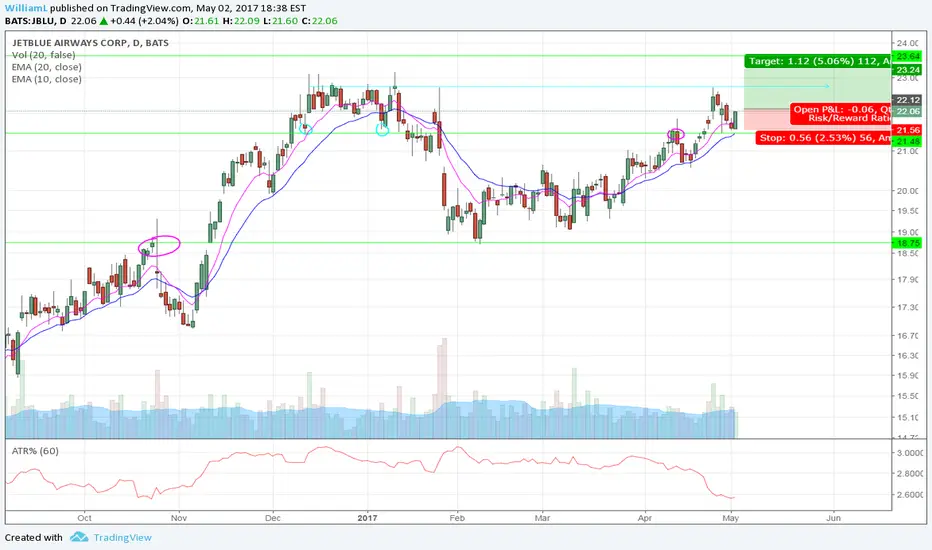Image resolution: width=932 pixels, height=550 pixels.
Task: Select the EMA (20, close) indicator legend
Action: (47, 67)
